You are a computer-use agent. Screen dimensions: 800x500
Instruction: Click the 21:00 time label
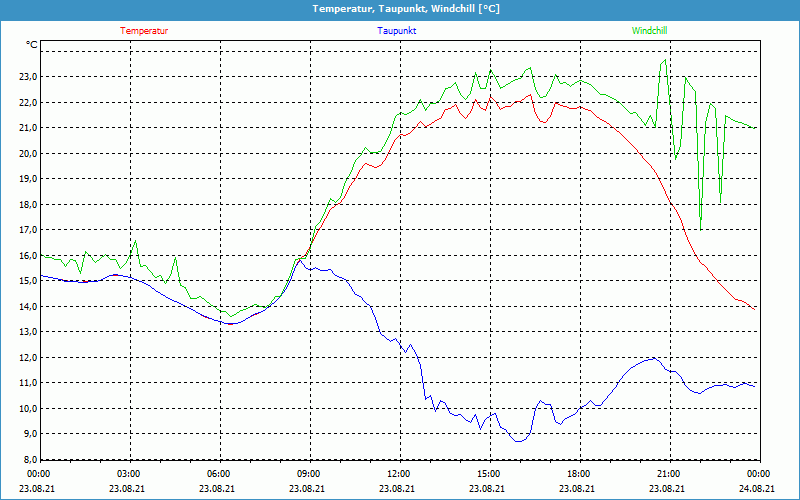[669, 474]
